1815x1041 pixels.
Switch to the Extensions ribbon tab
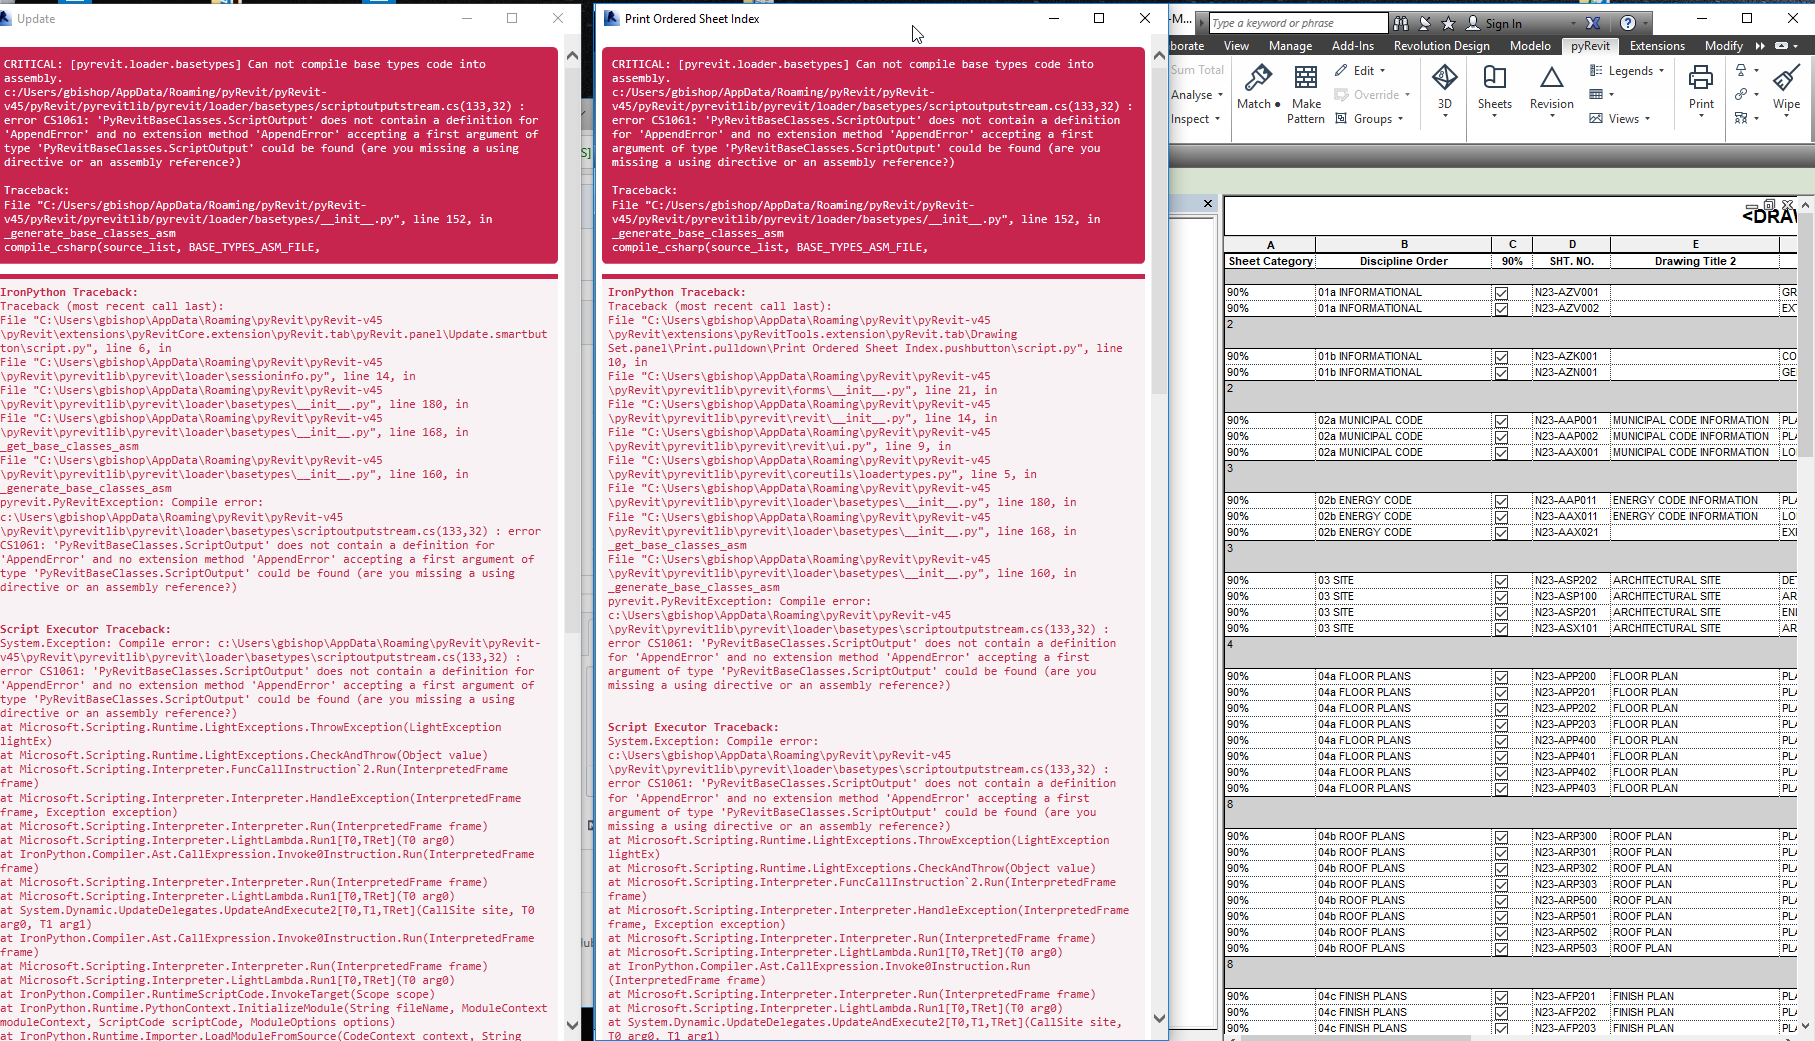[1657, 45]
